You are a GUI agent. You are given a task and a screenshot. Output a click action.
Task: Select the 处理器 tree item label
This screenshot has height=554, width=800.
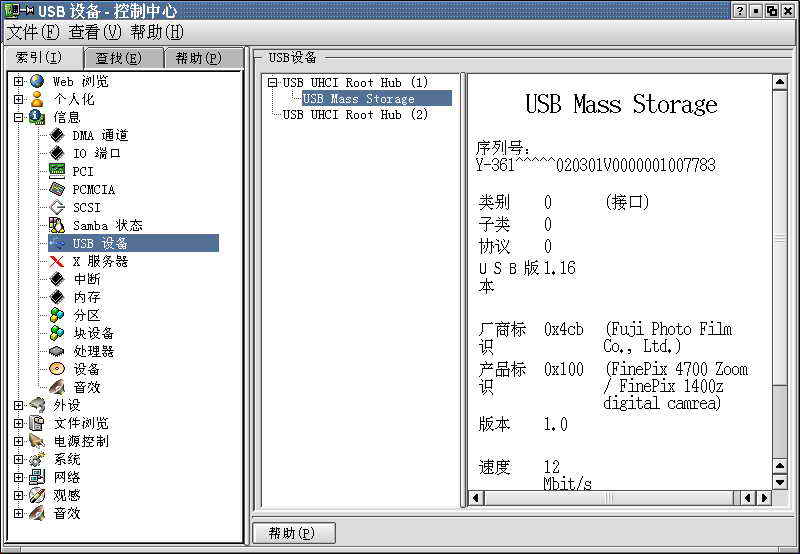coord(94,351)
